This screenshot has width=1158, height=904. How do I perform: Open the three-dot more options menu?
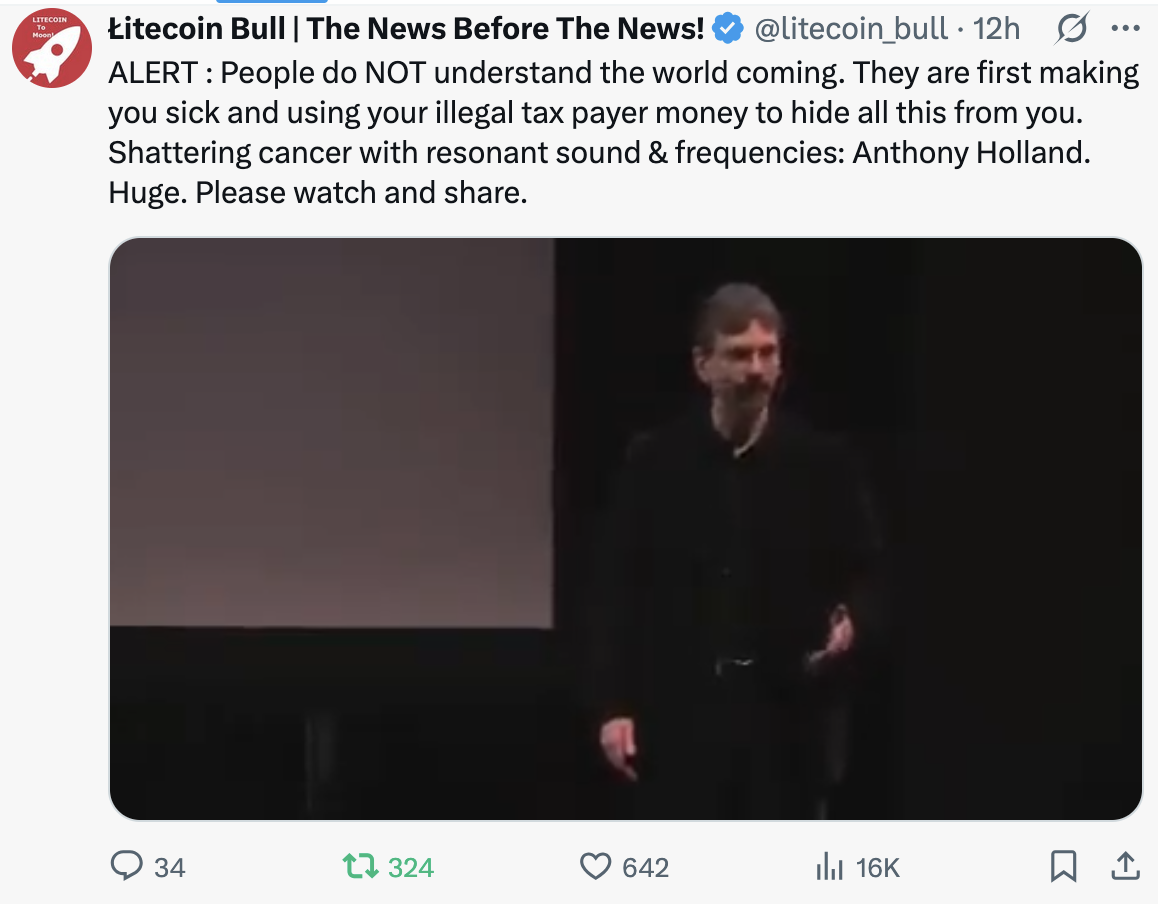click(1125, 28)
